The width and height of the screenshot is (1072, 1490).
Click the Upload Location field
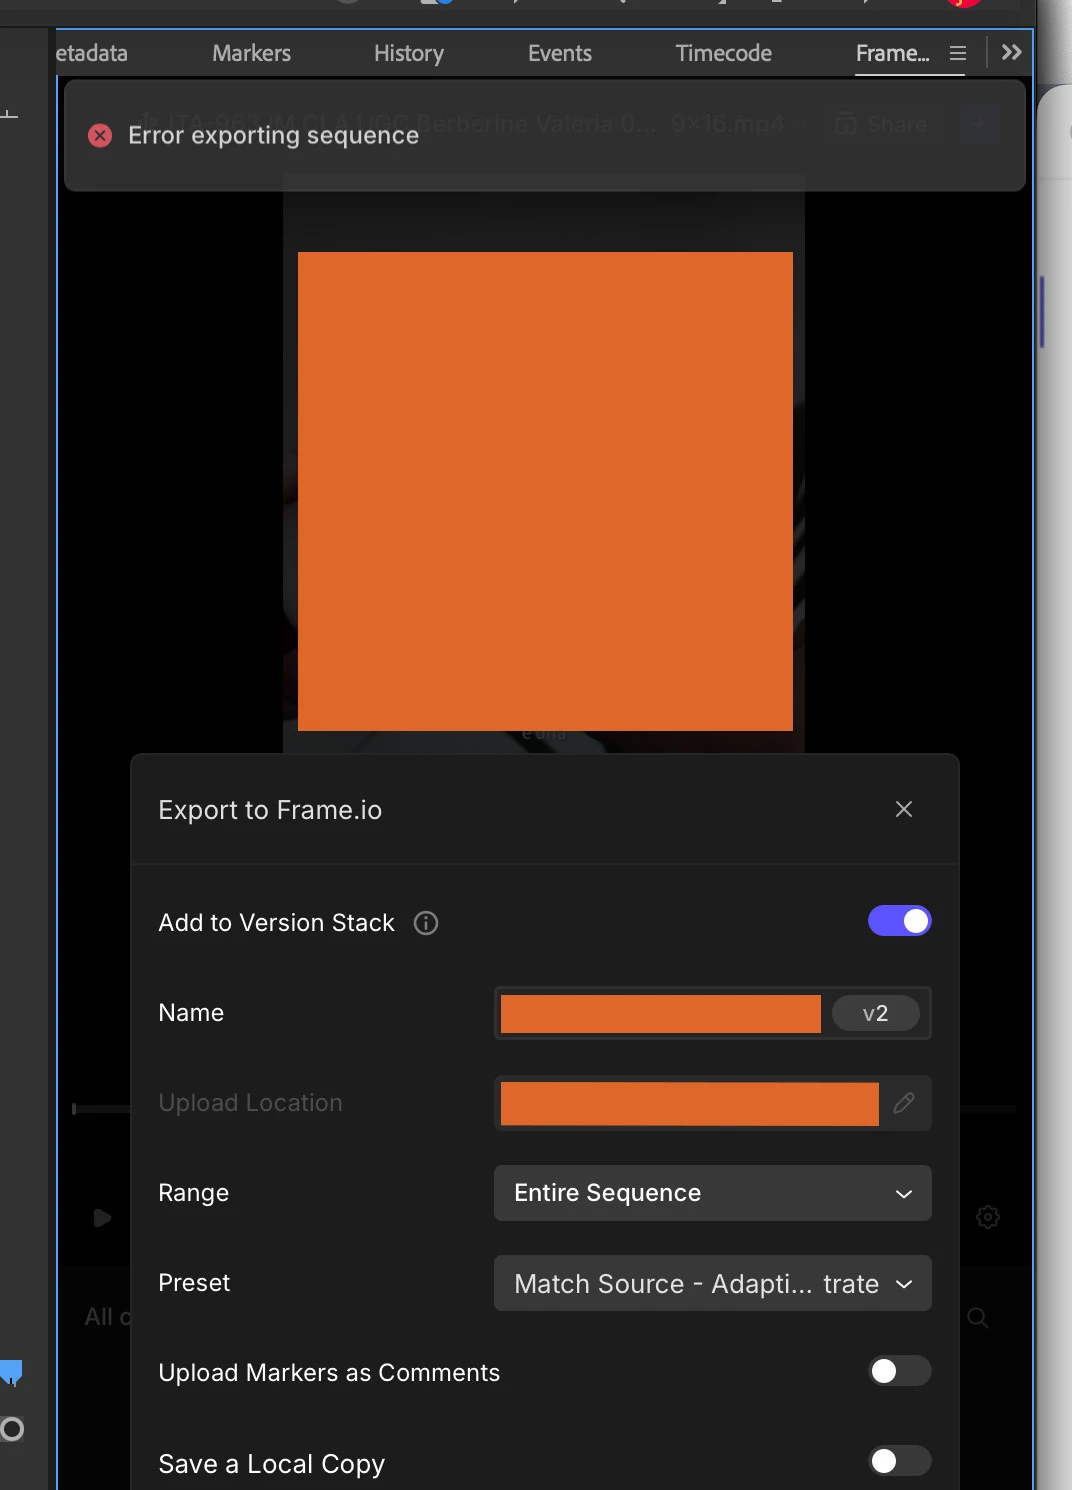tap(713, 1103)
